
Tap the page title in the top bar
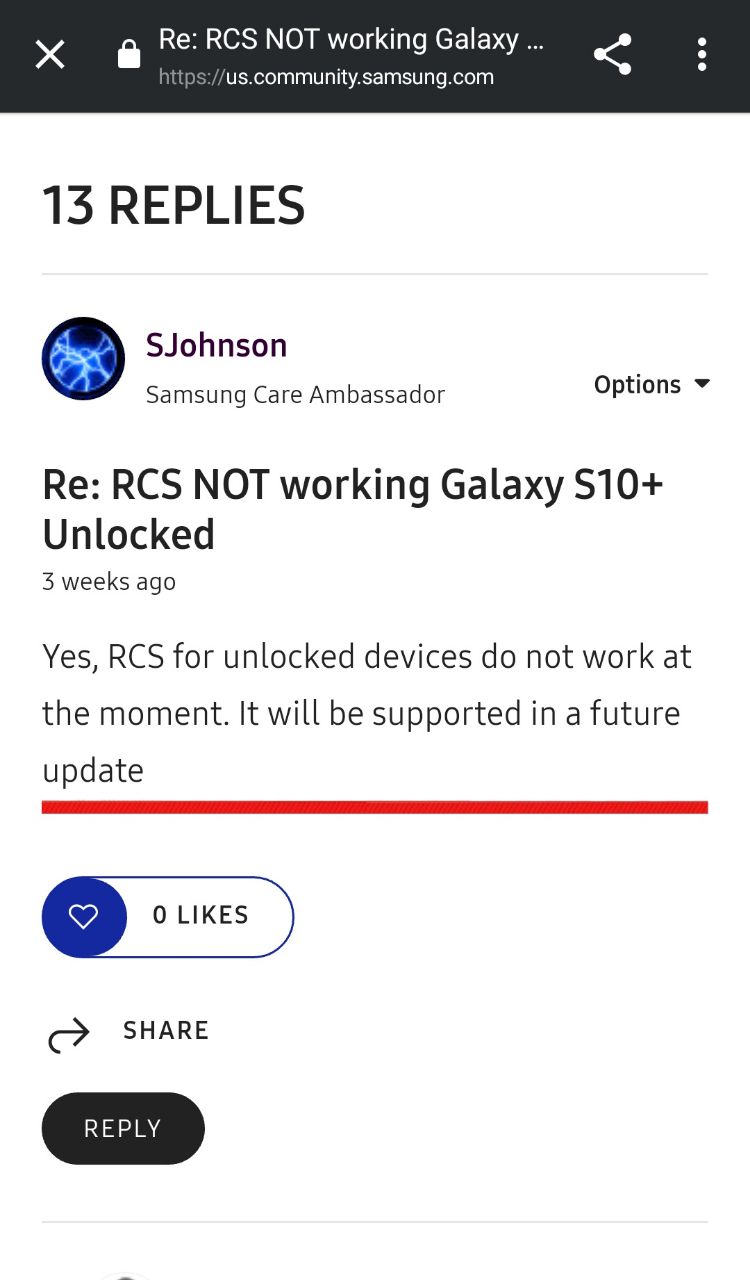click(x=350, y=41)
